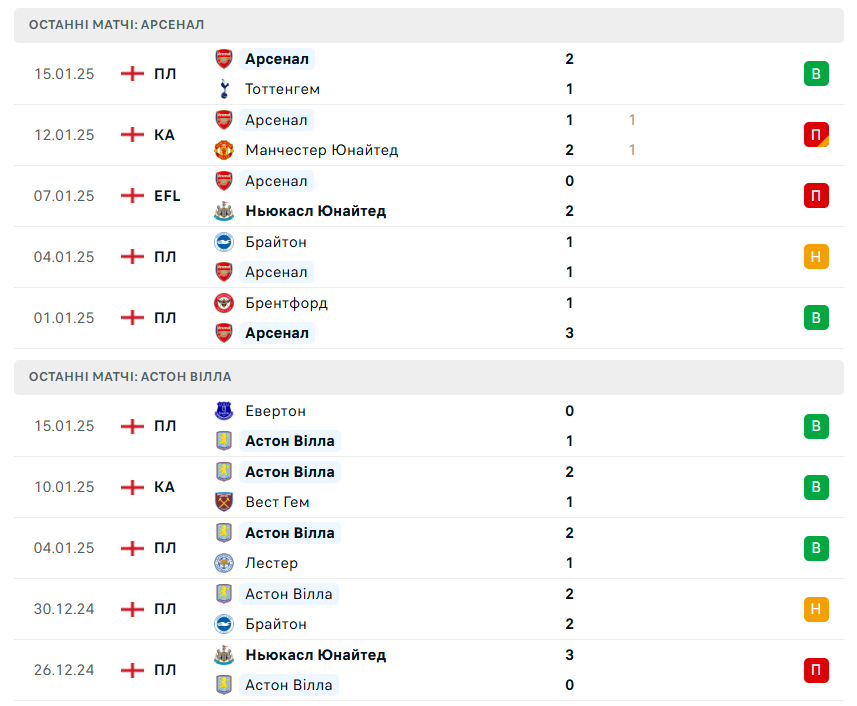Open the Тоттенгем team link
This screenshot has width=857, height=706.
click(x=282, y=89)
